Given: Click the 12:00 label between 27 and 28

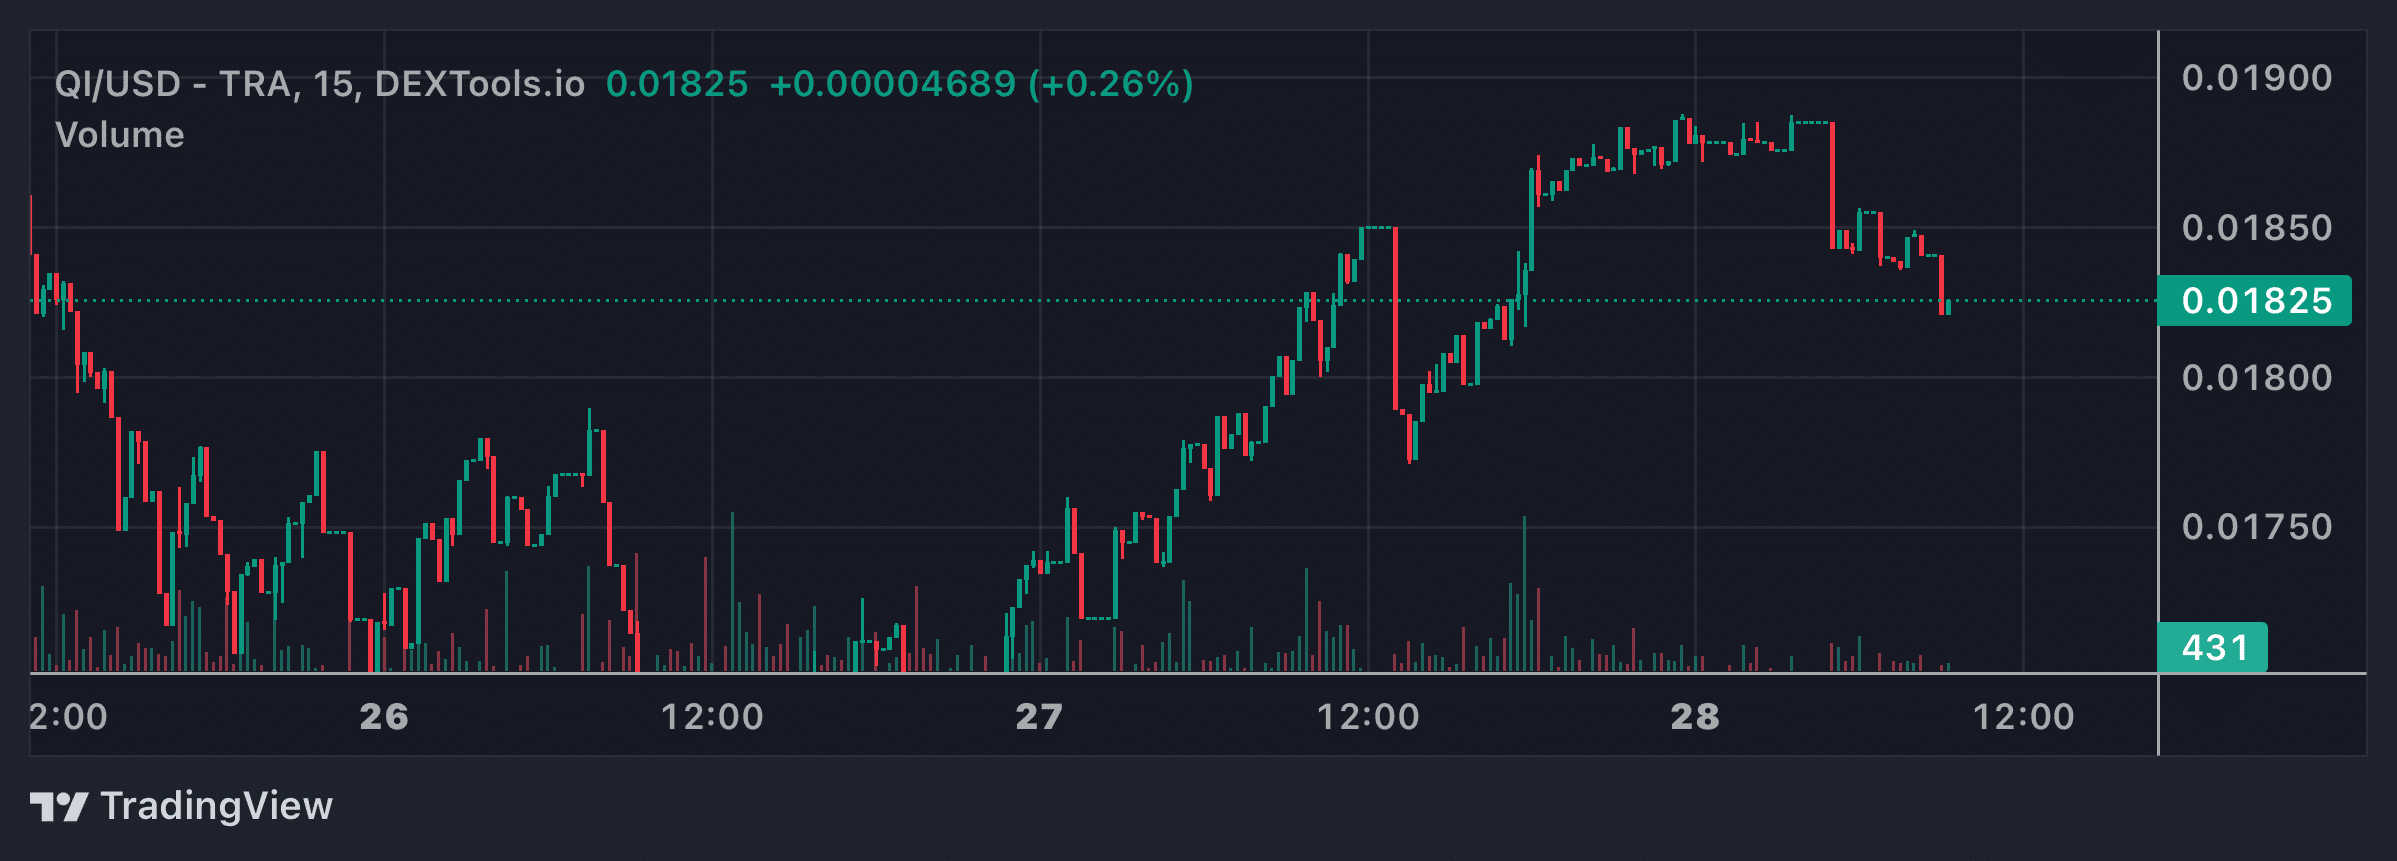Looking at the screenshot, I should pos(1368,717).
